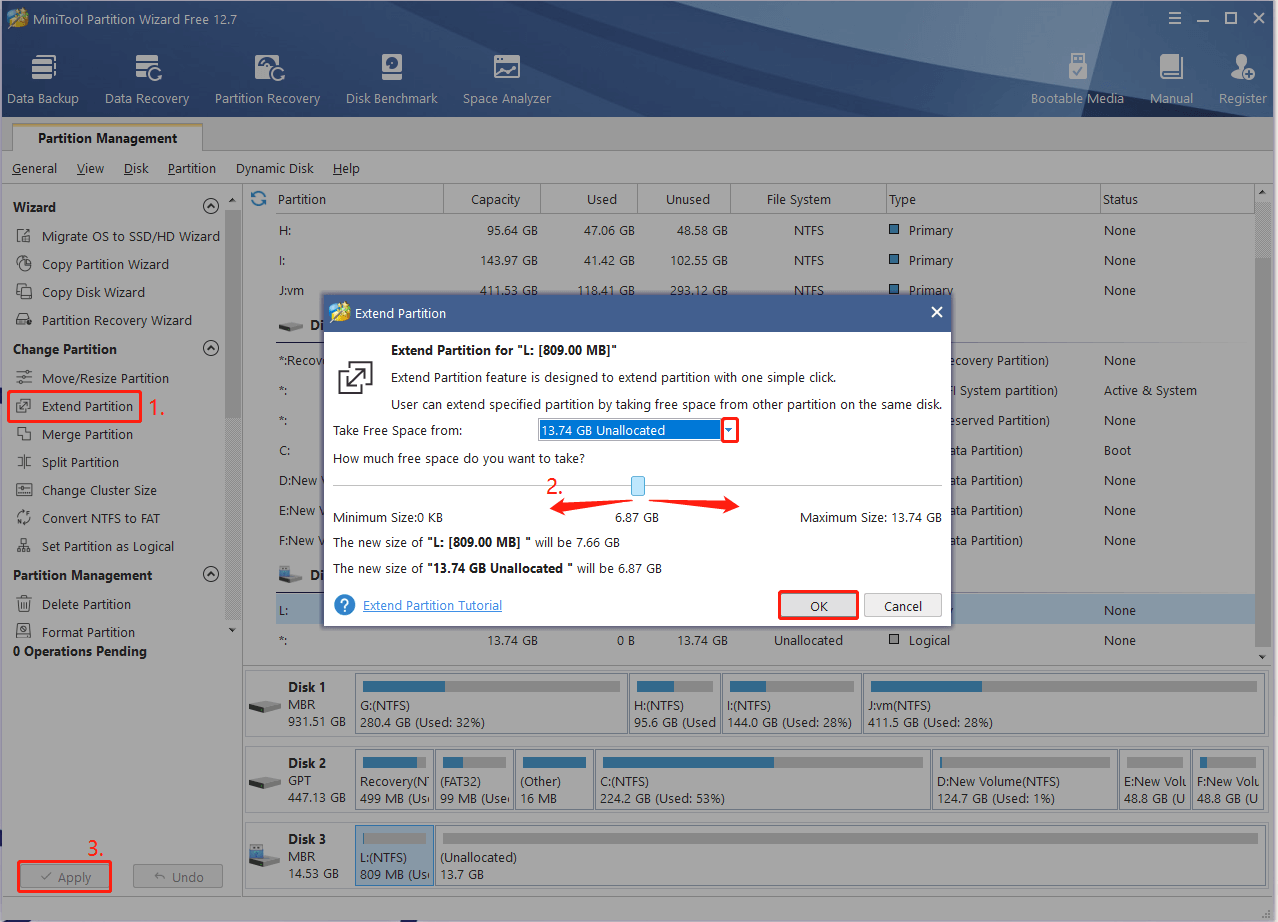Open the Help menu
This screenshot has width=1278, height=922.
[346, 169]
